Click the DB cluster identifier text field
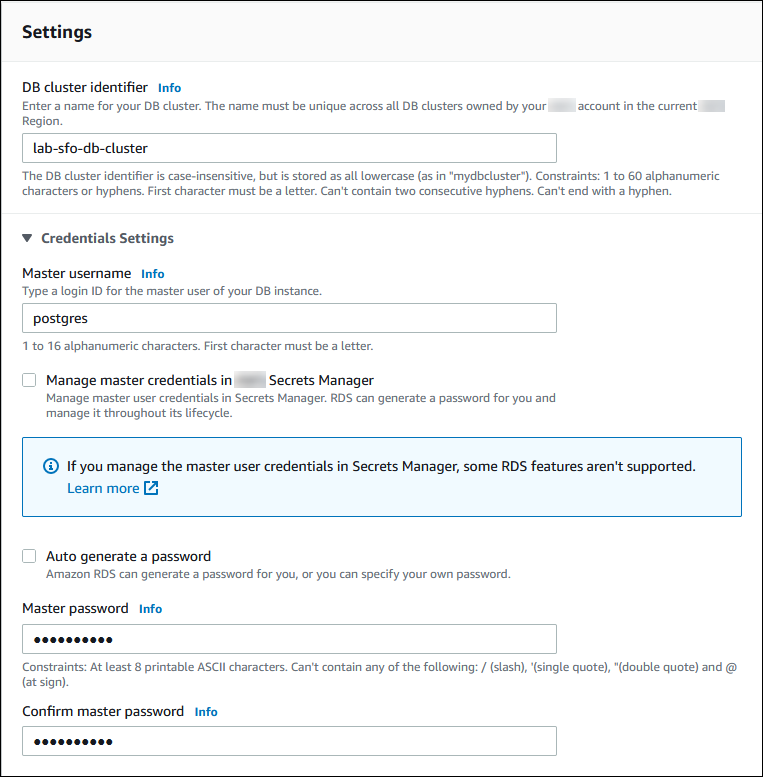Viewport: 763px width, 777px height. point(289,148)
